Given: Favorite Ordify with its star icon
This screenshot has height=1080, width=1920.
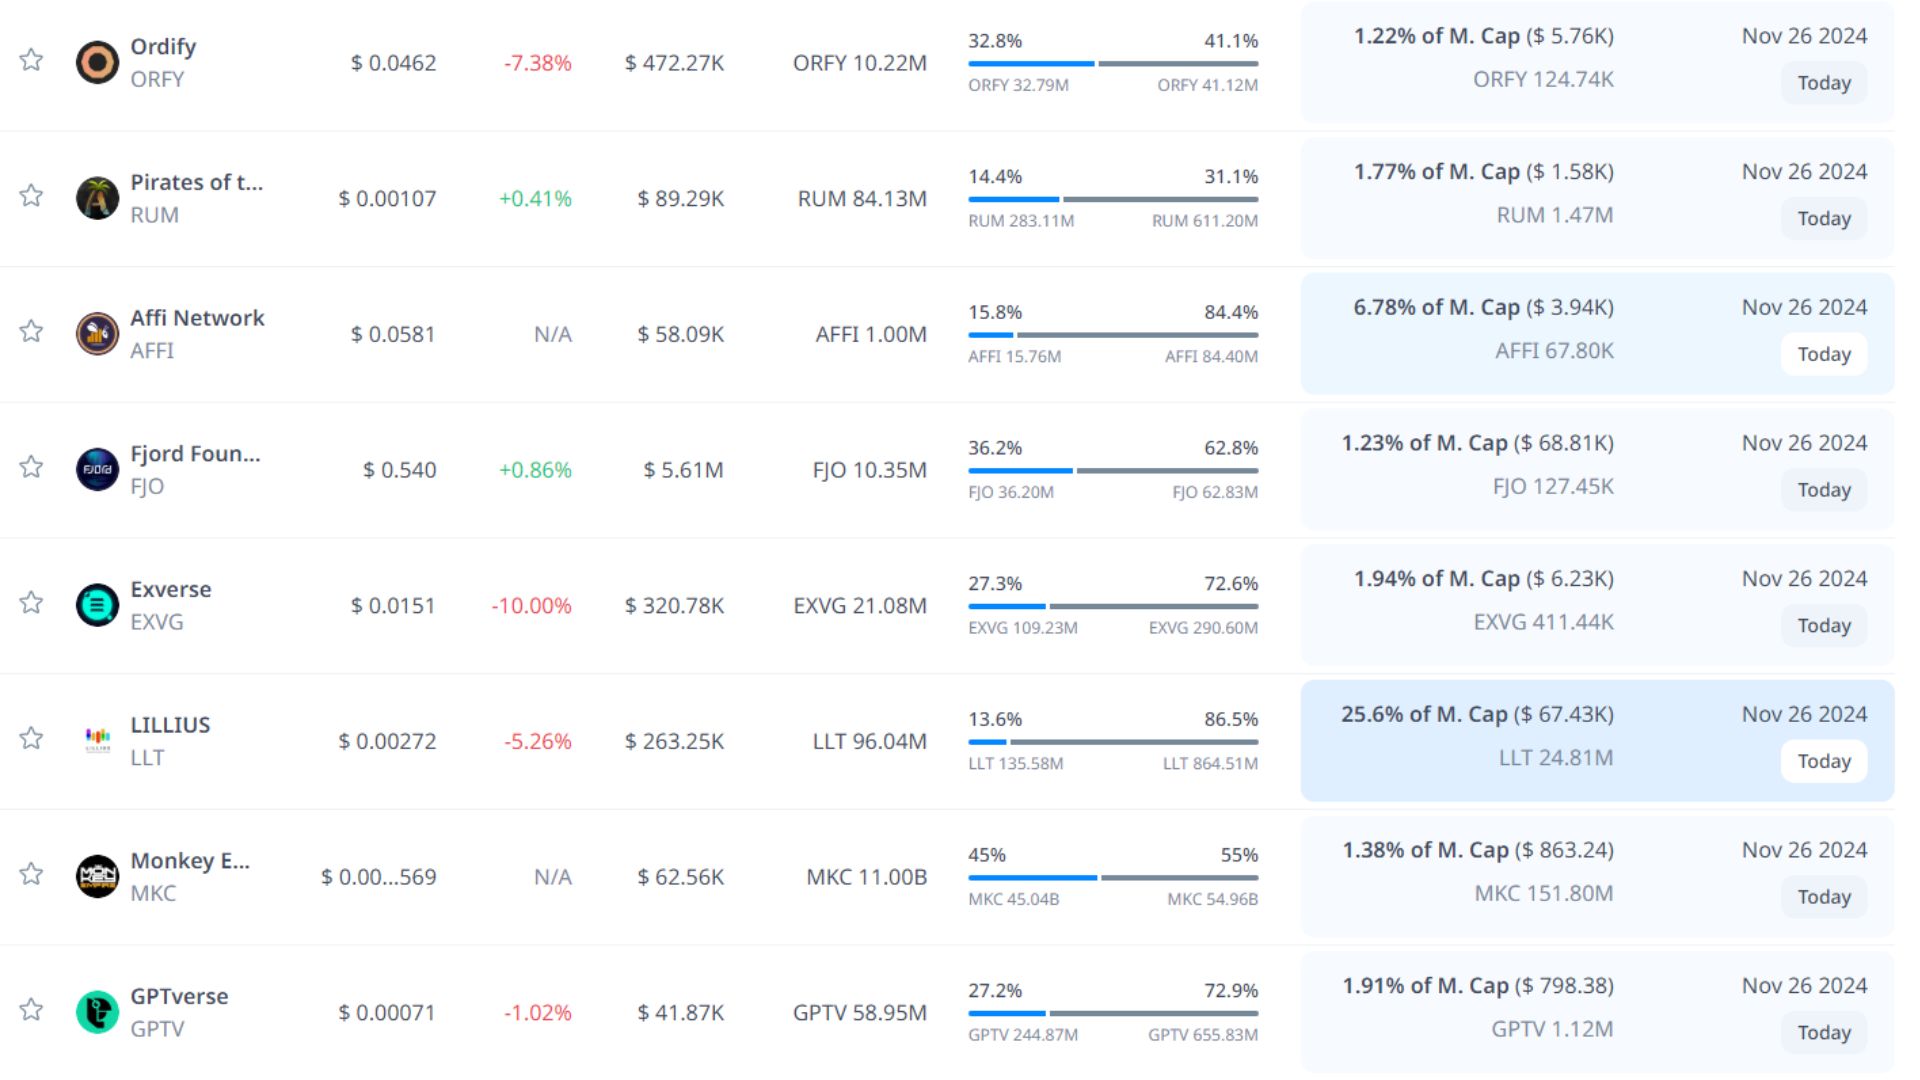Looking at the screenshot, I should click(x=31, y=60).
